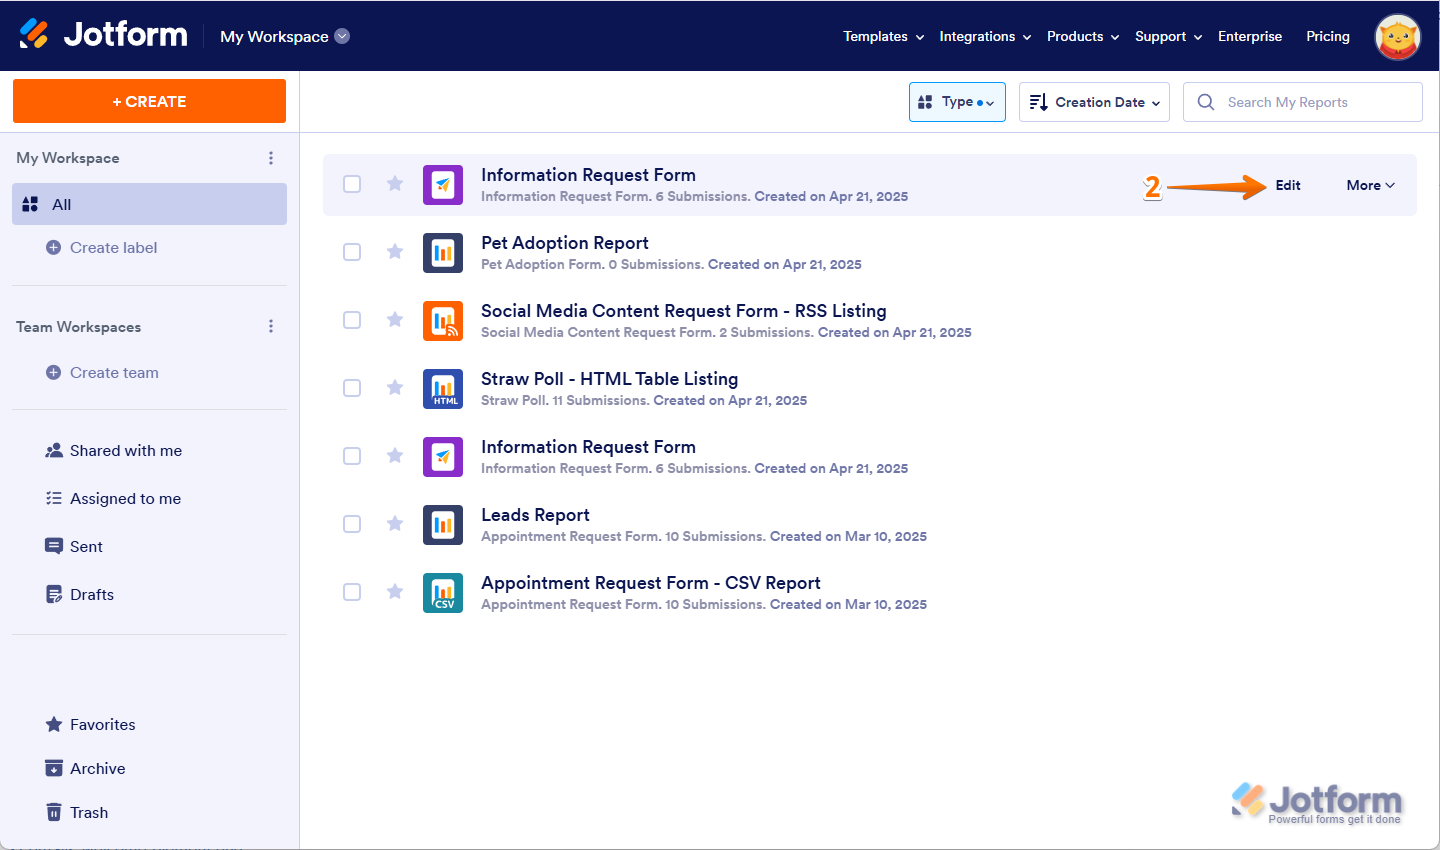Check the Straw Poll HTML Table Listing box

coord(352,388)
